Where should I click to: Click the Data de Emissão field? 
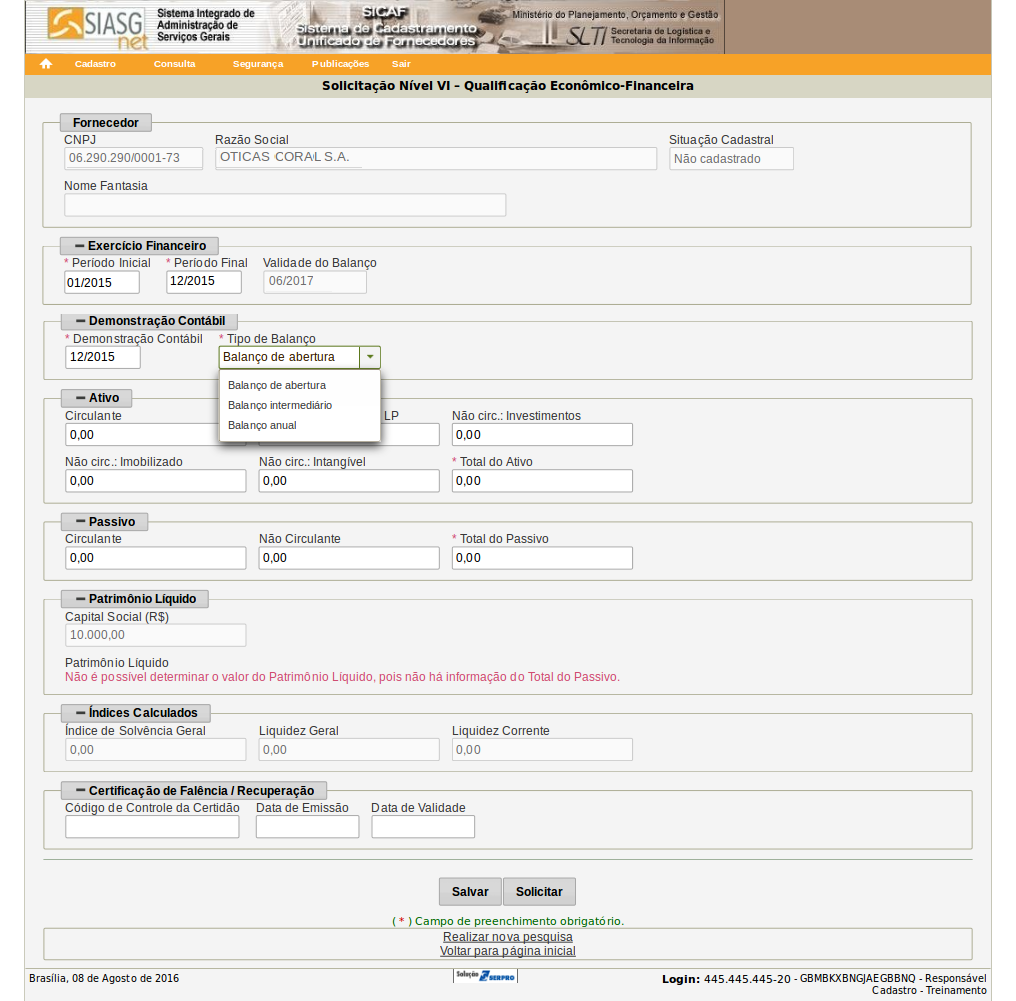point(307,827)
